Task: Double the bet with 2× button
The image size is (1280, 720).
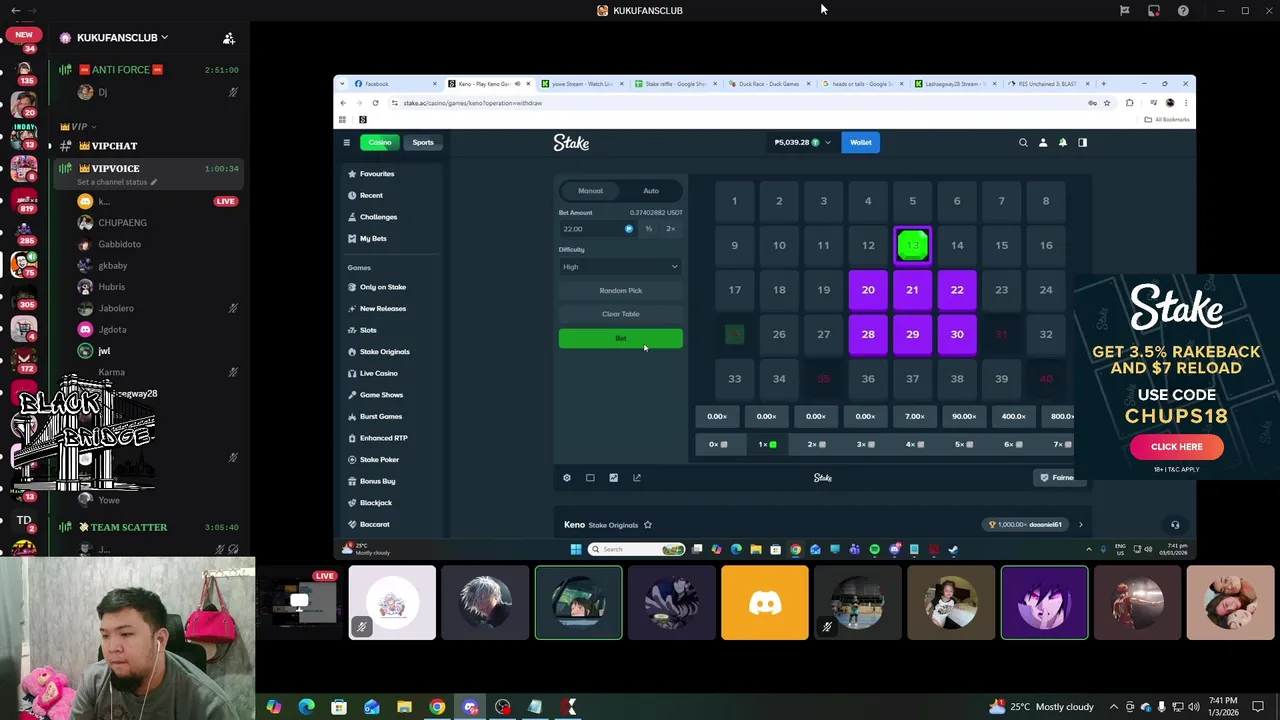Action: pyautogui.click(x=670, y=229)
